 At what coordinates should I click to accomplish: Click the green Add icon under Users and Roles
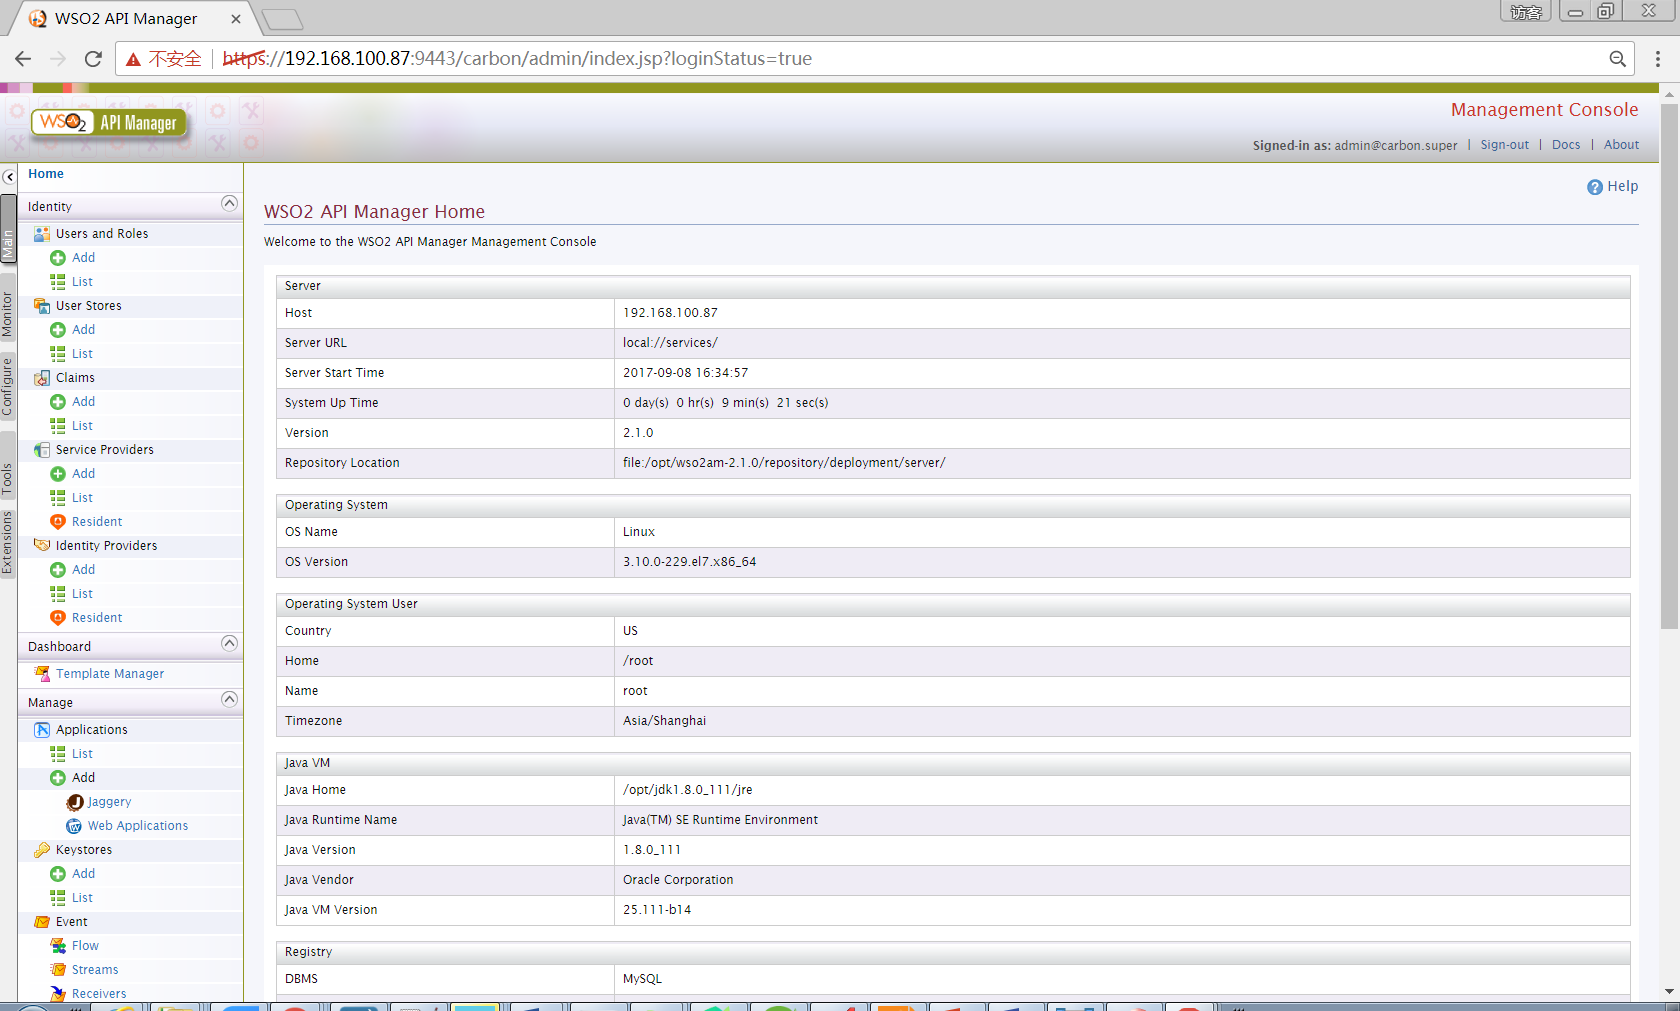[58, 258]
